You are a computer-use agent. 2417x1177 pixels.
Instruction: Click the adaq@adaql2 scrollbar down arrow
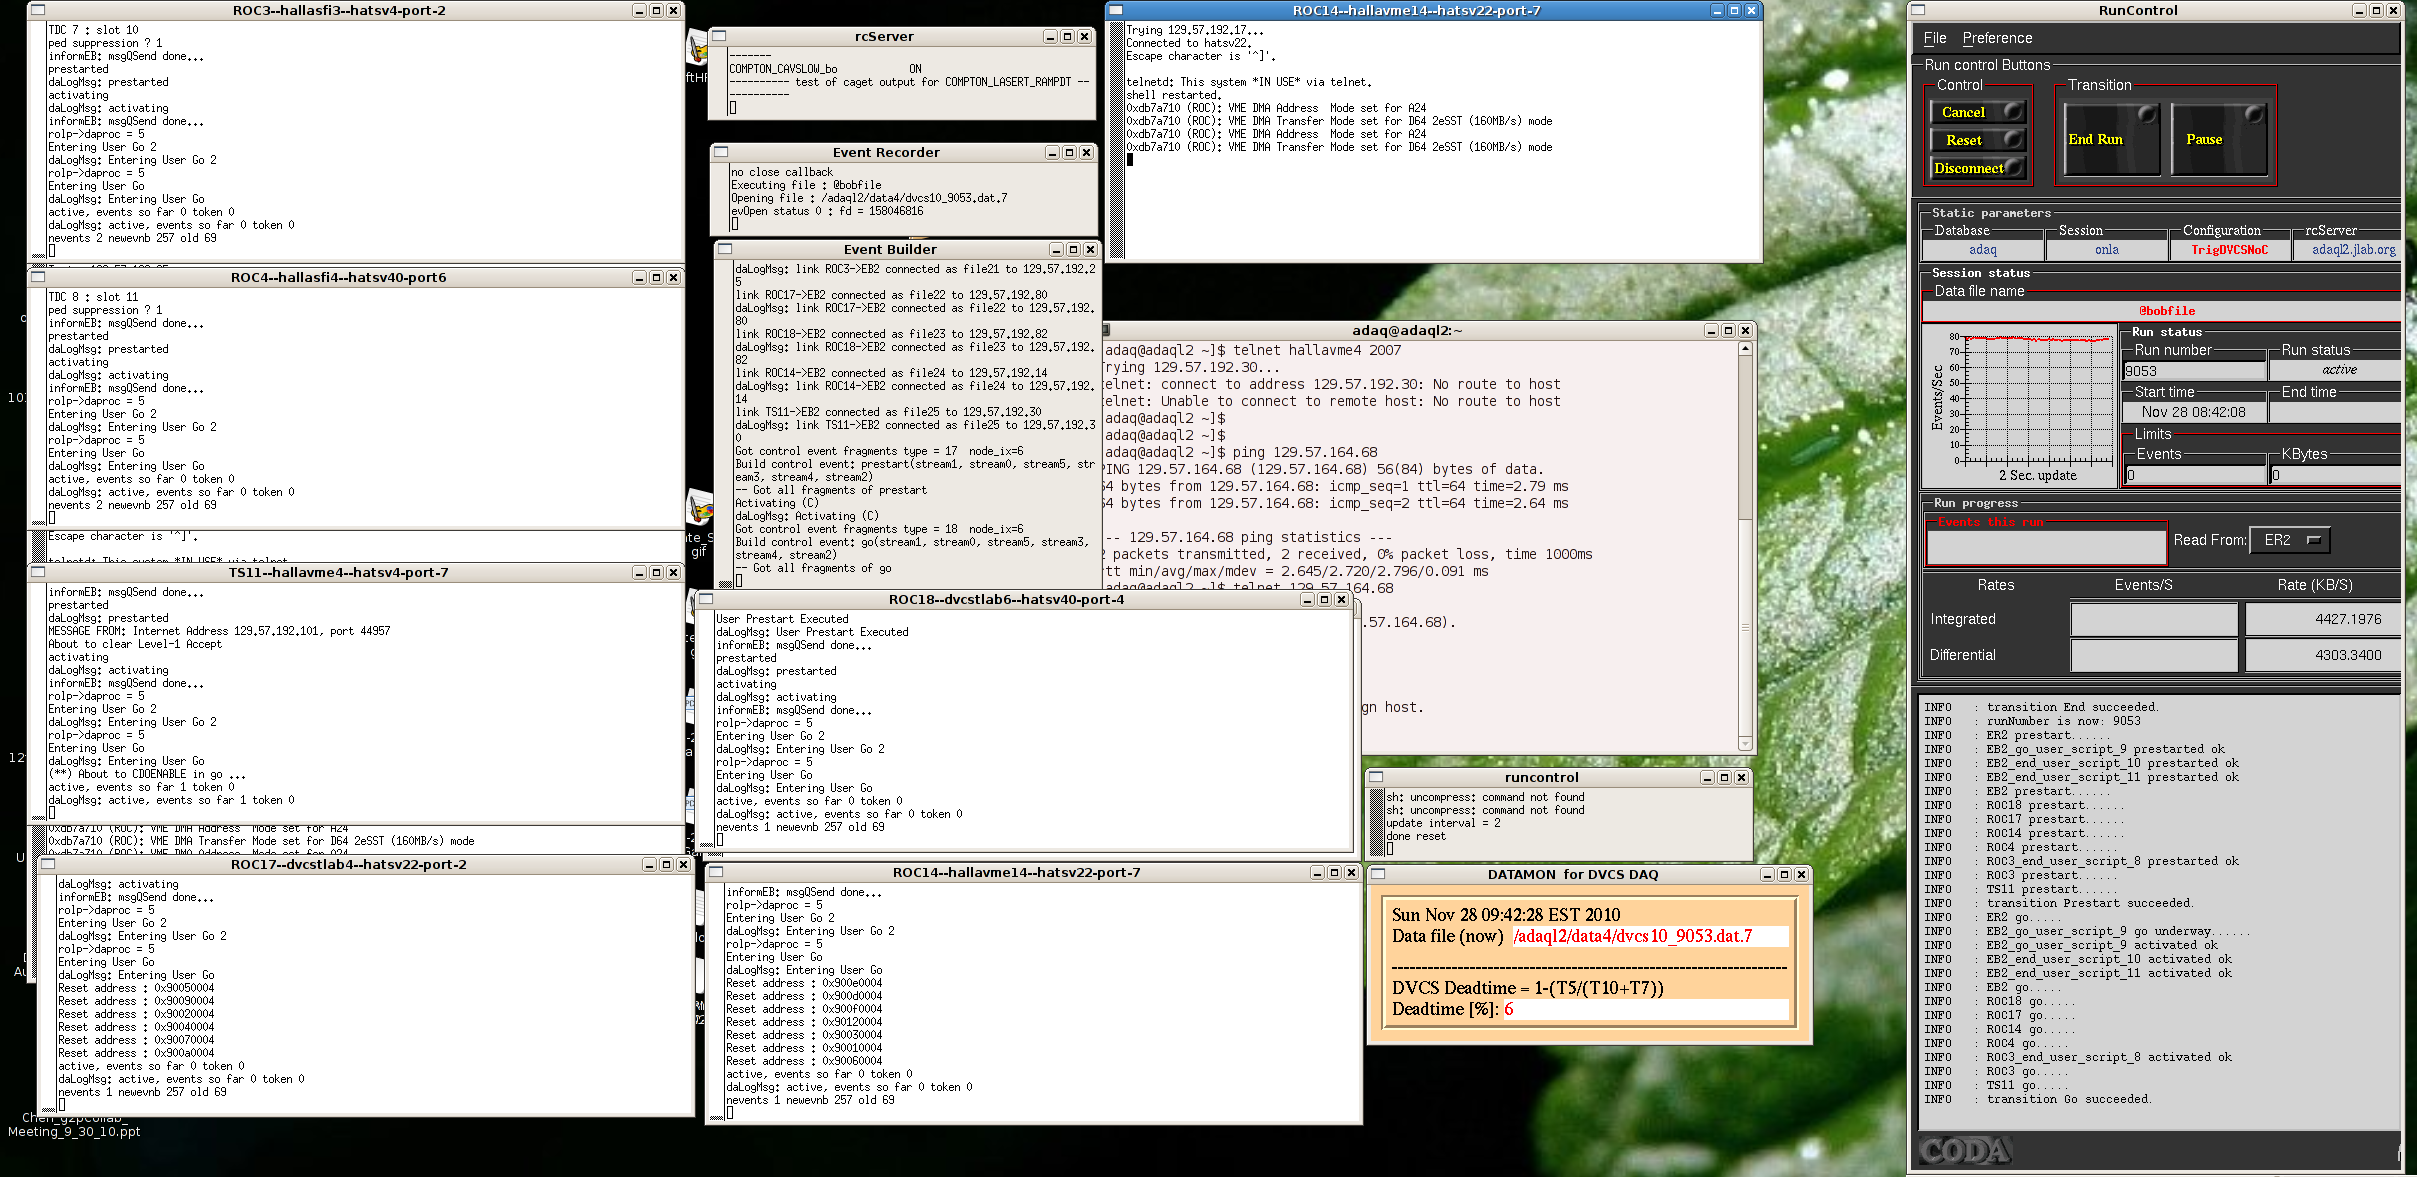click(1745, 743)
